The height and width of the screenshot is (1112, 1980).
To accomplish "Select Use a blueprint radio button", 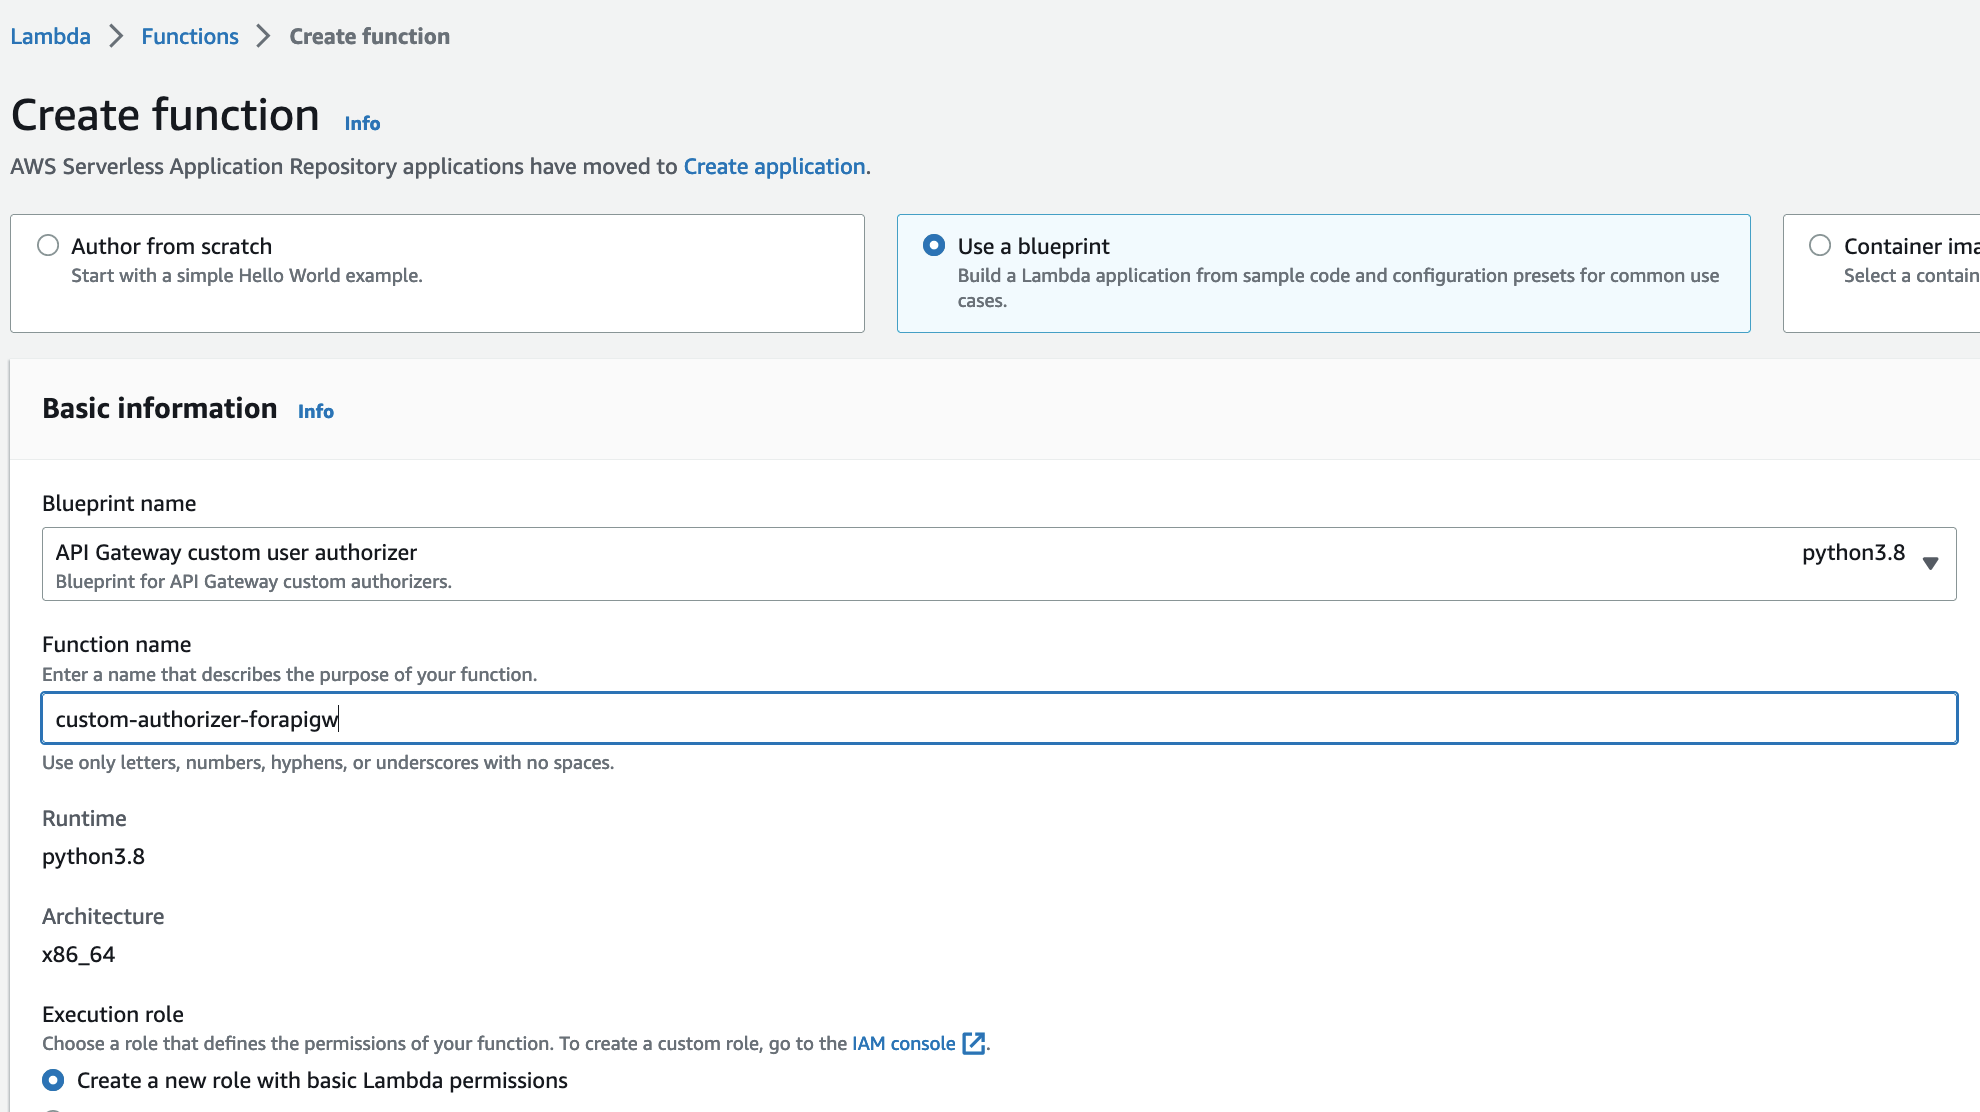I will (934, 245).
